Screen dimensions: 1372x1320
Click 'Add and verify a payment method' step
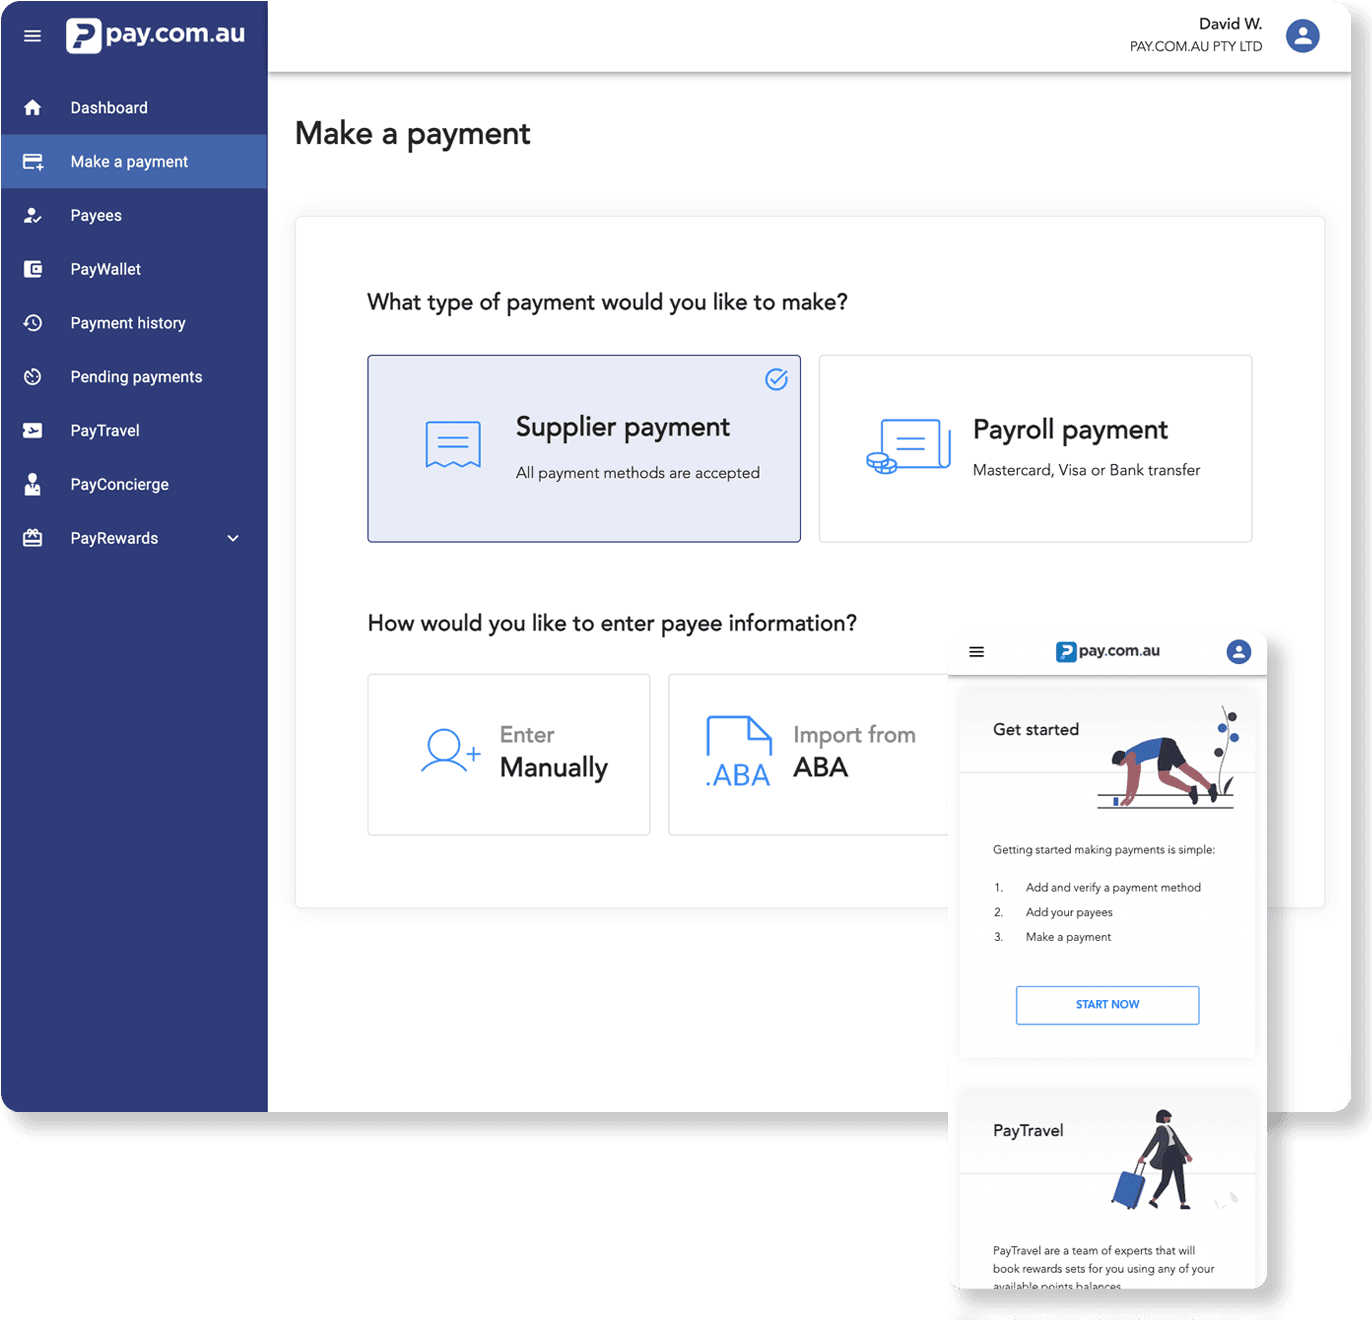coord(1113,888)
